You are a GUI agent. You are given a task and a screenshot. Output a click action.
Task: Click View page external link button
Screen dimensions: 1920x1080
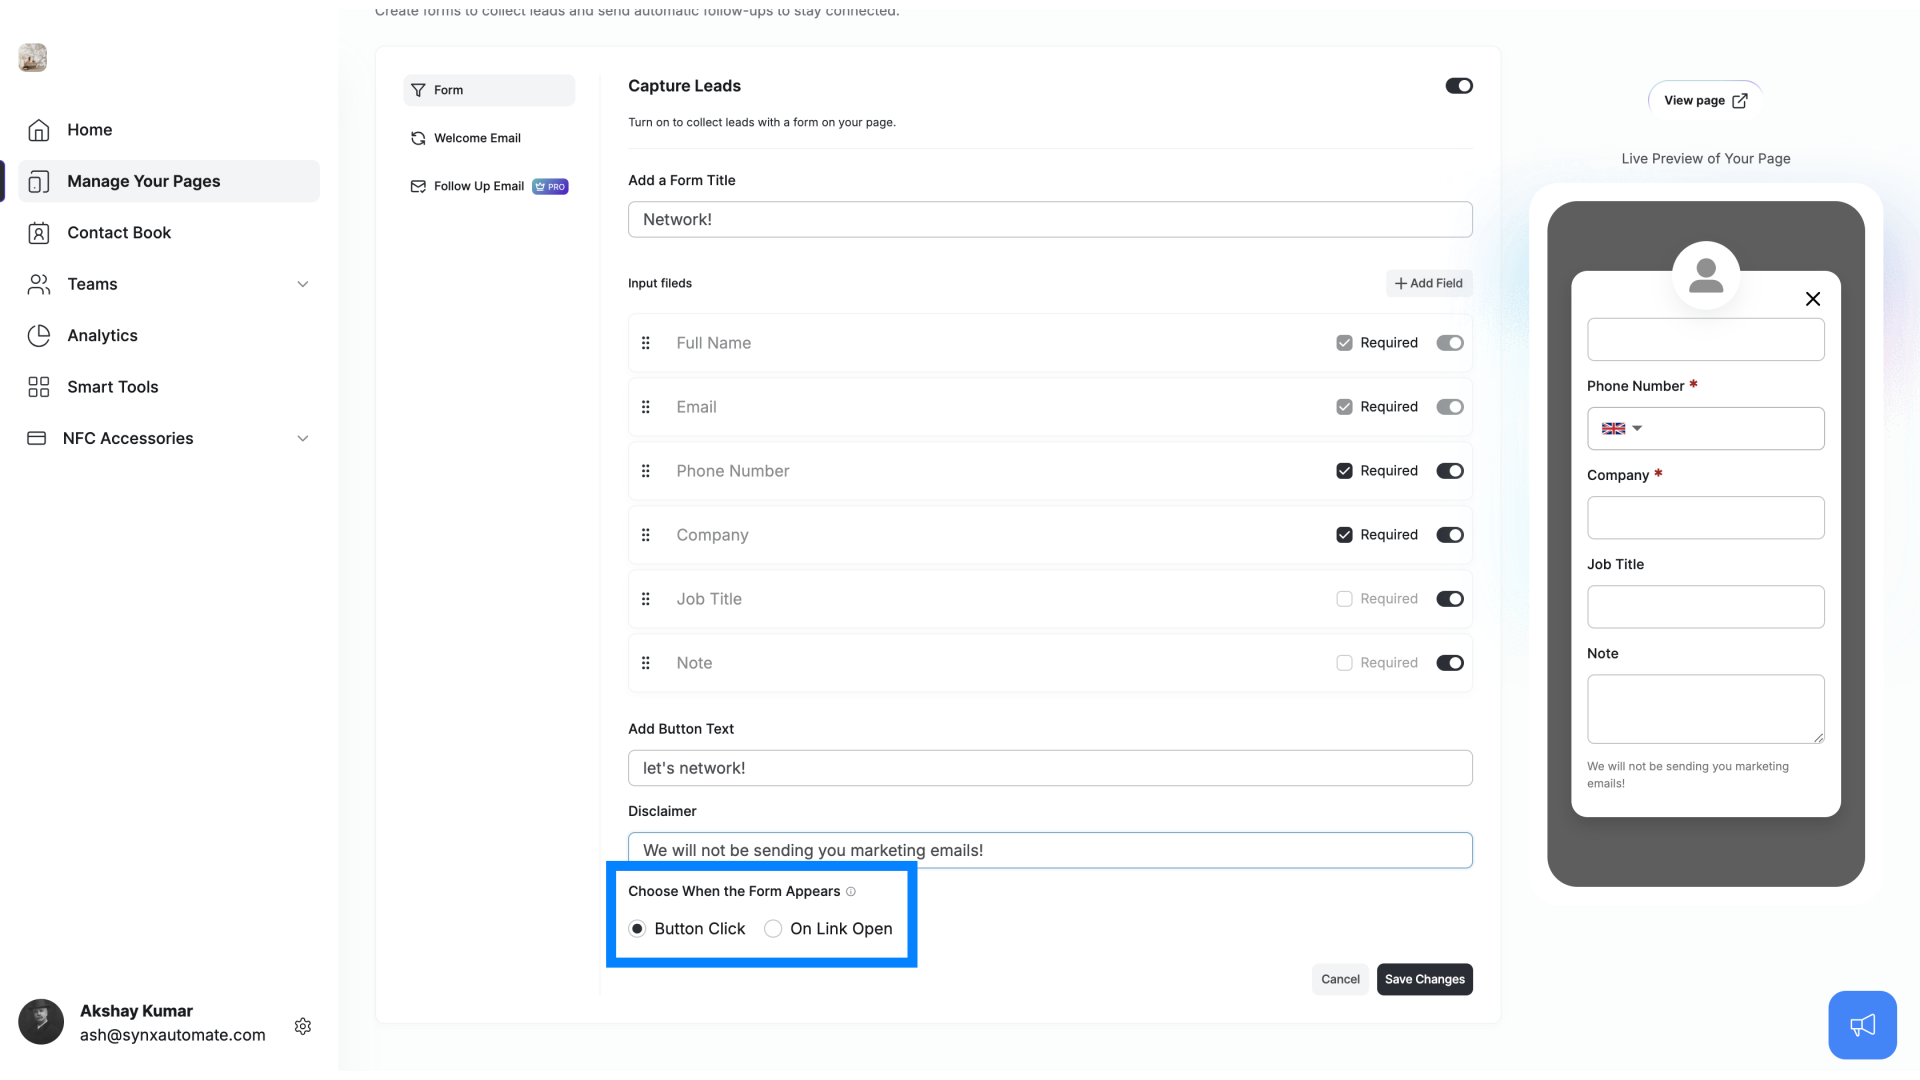click(x=1705, y=100)
